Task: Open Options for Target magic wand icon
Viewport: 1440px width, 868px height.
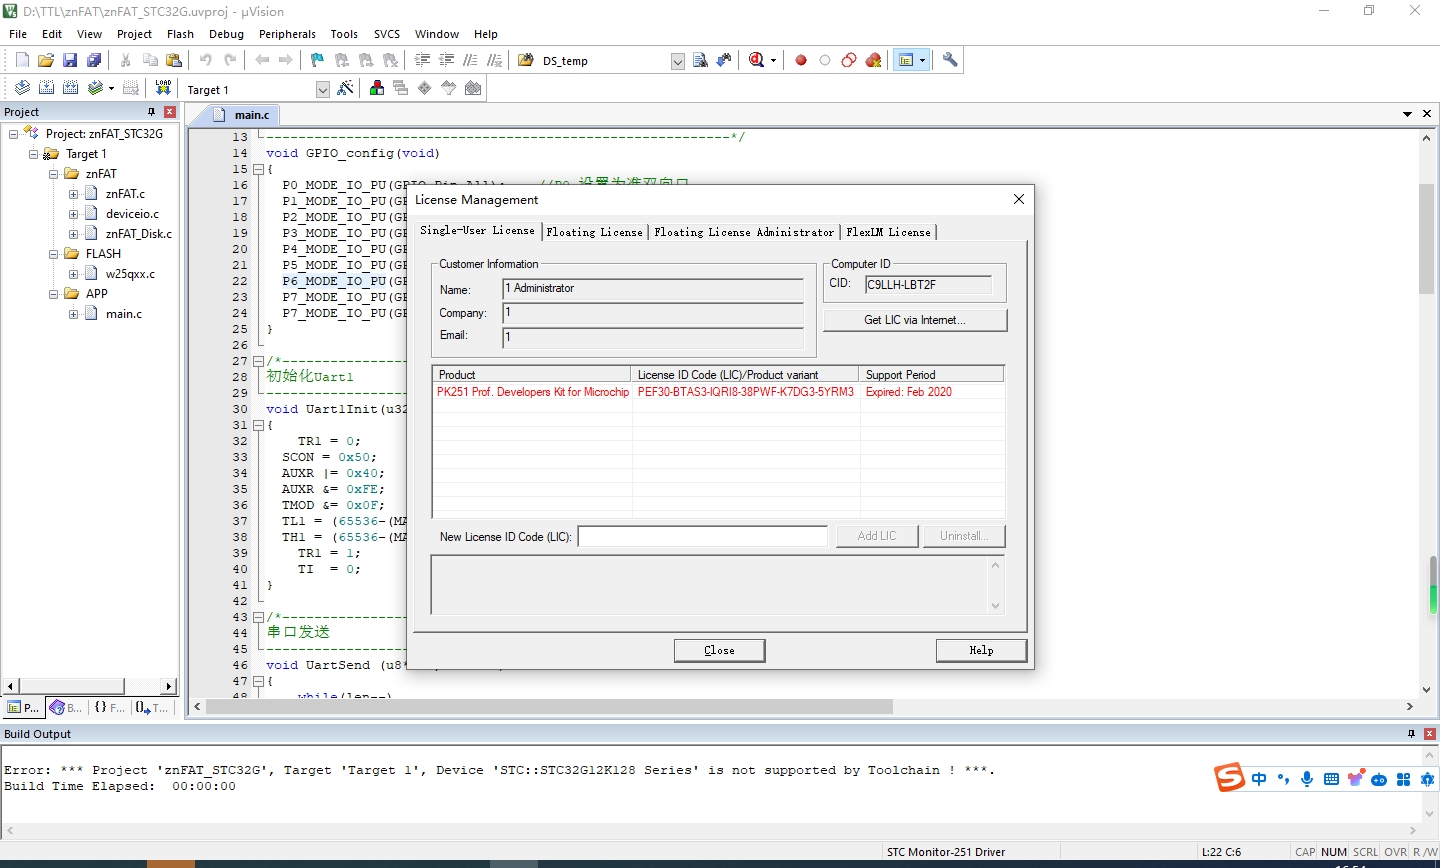Action: point(345,88)
